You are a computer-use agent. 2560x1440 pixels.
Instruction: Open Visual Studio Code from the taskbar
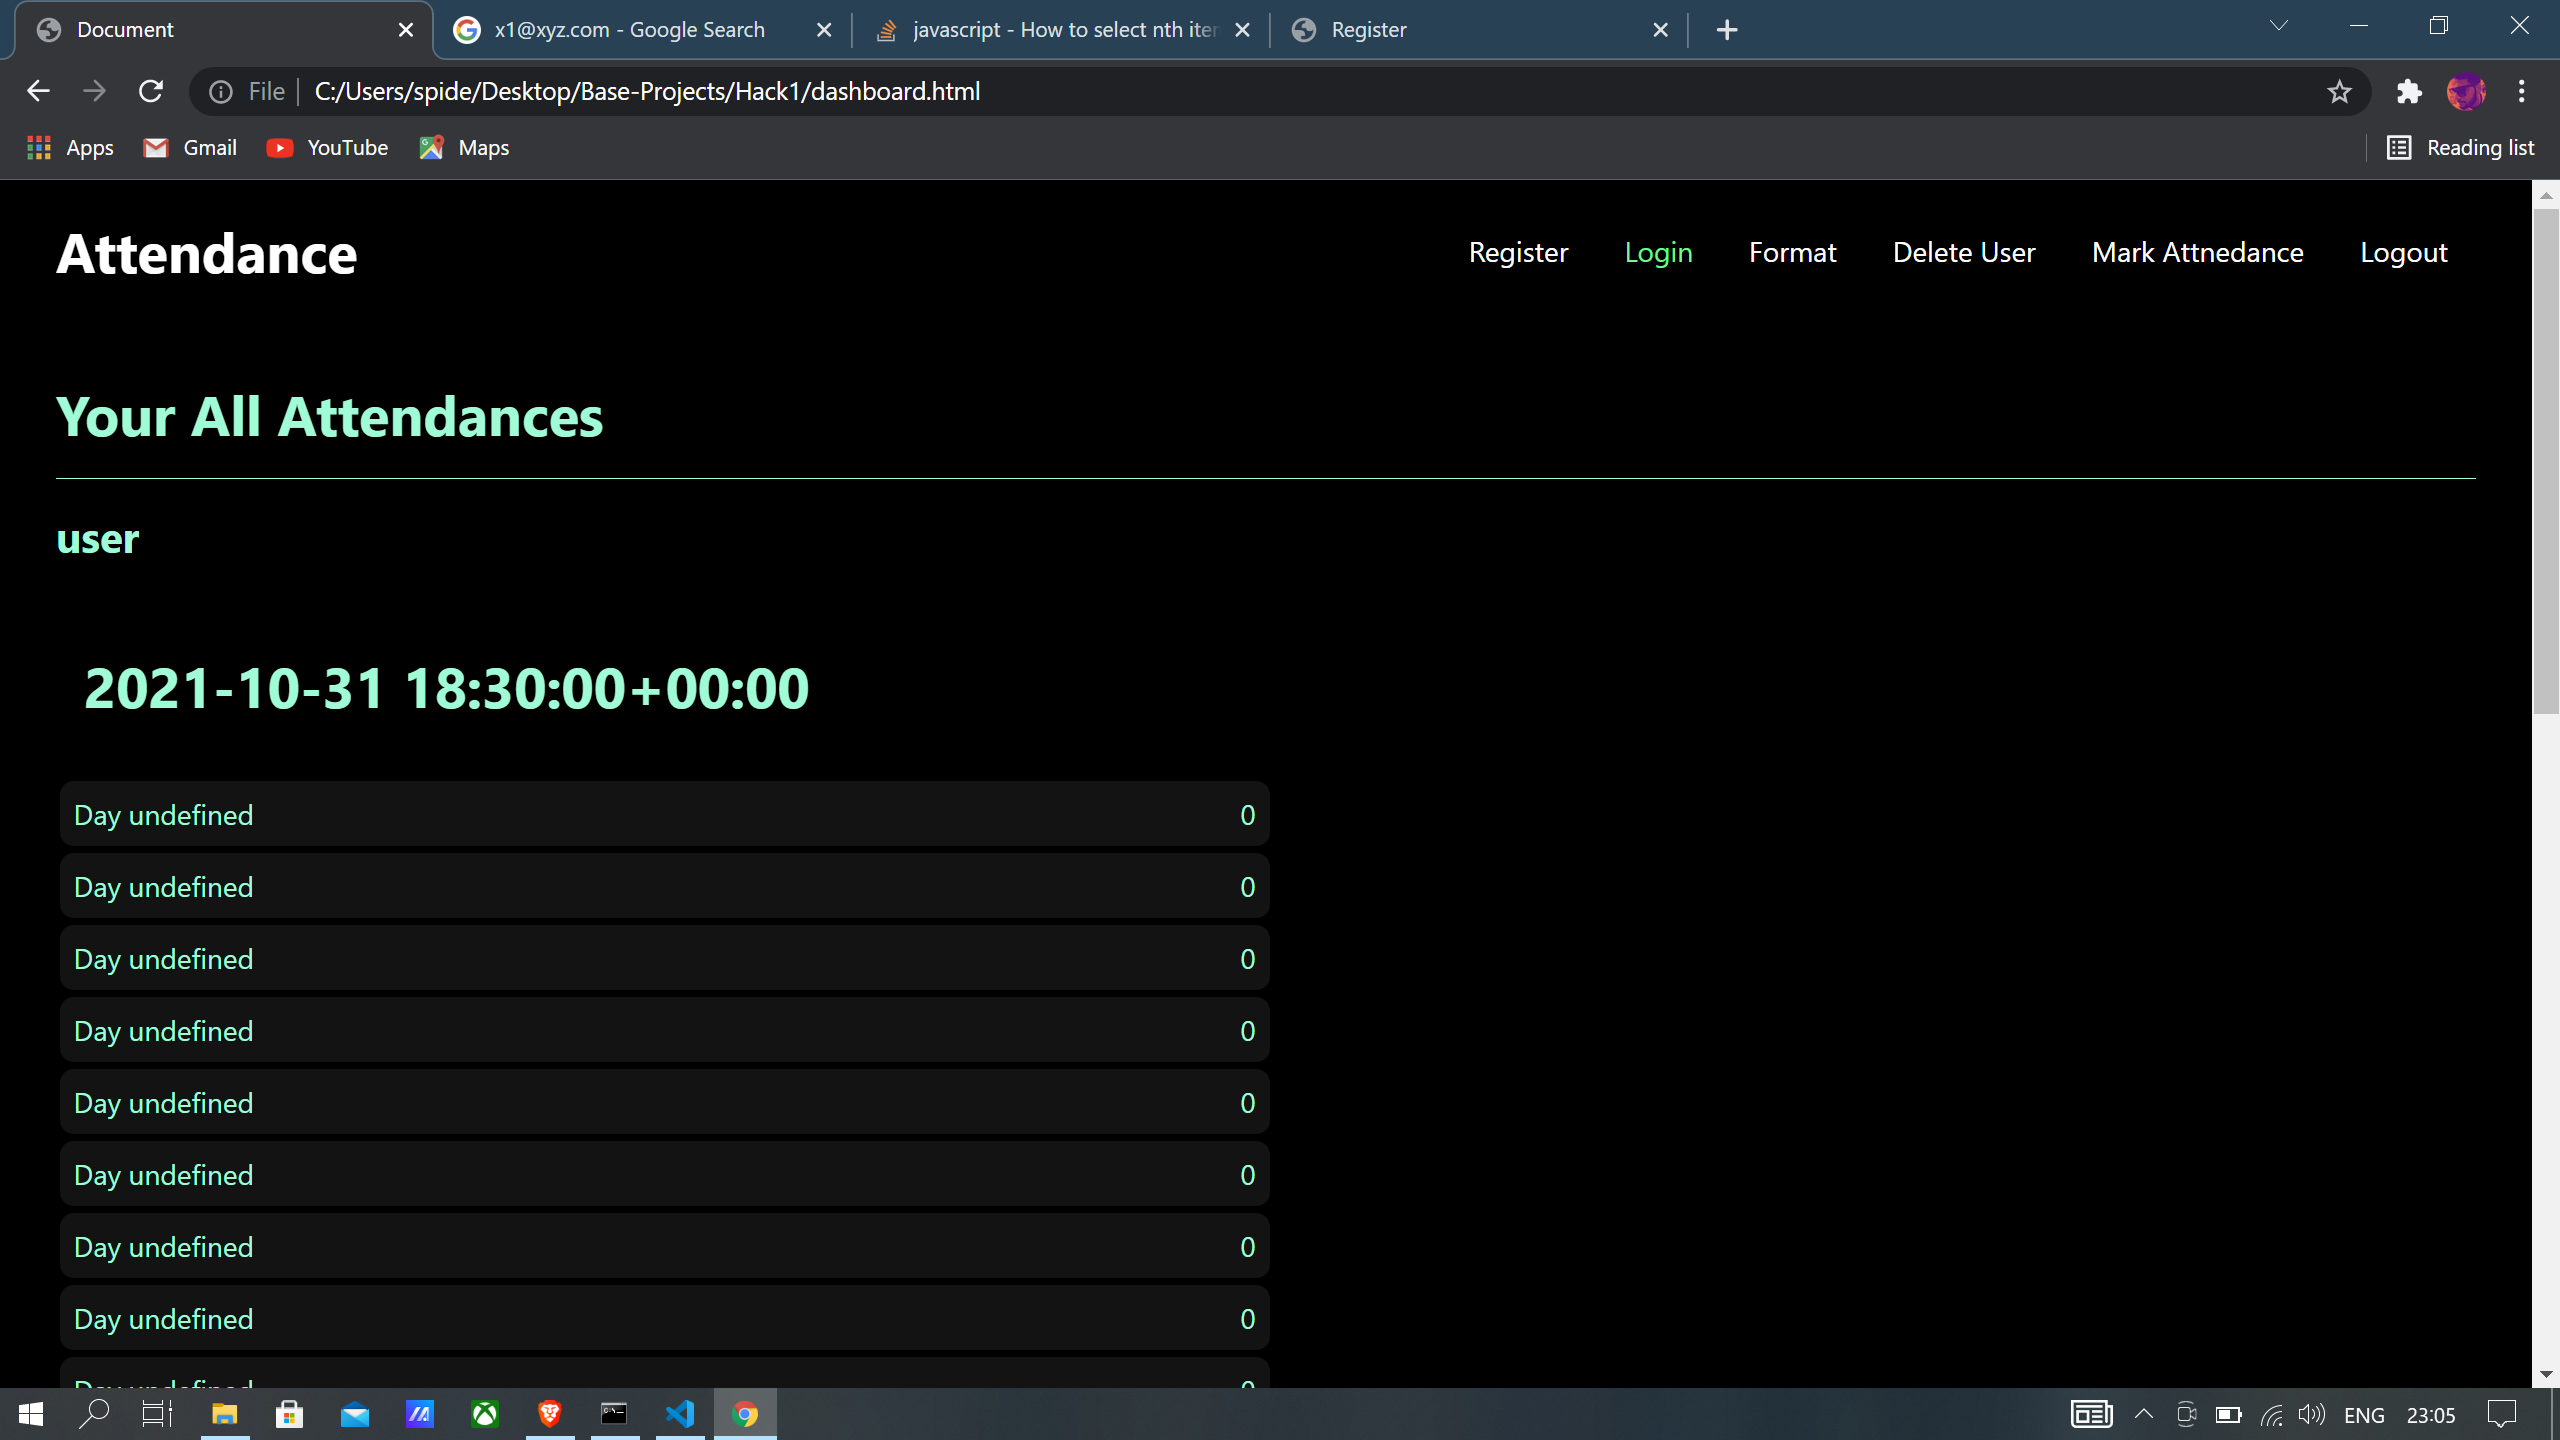680,1414
